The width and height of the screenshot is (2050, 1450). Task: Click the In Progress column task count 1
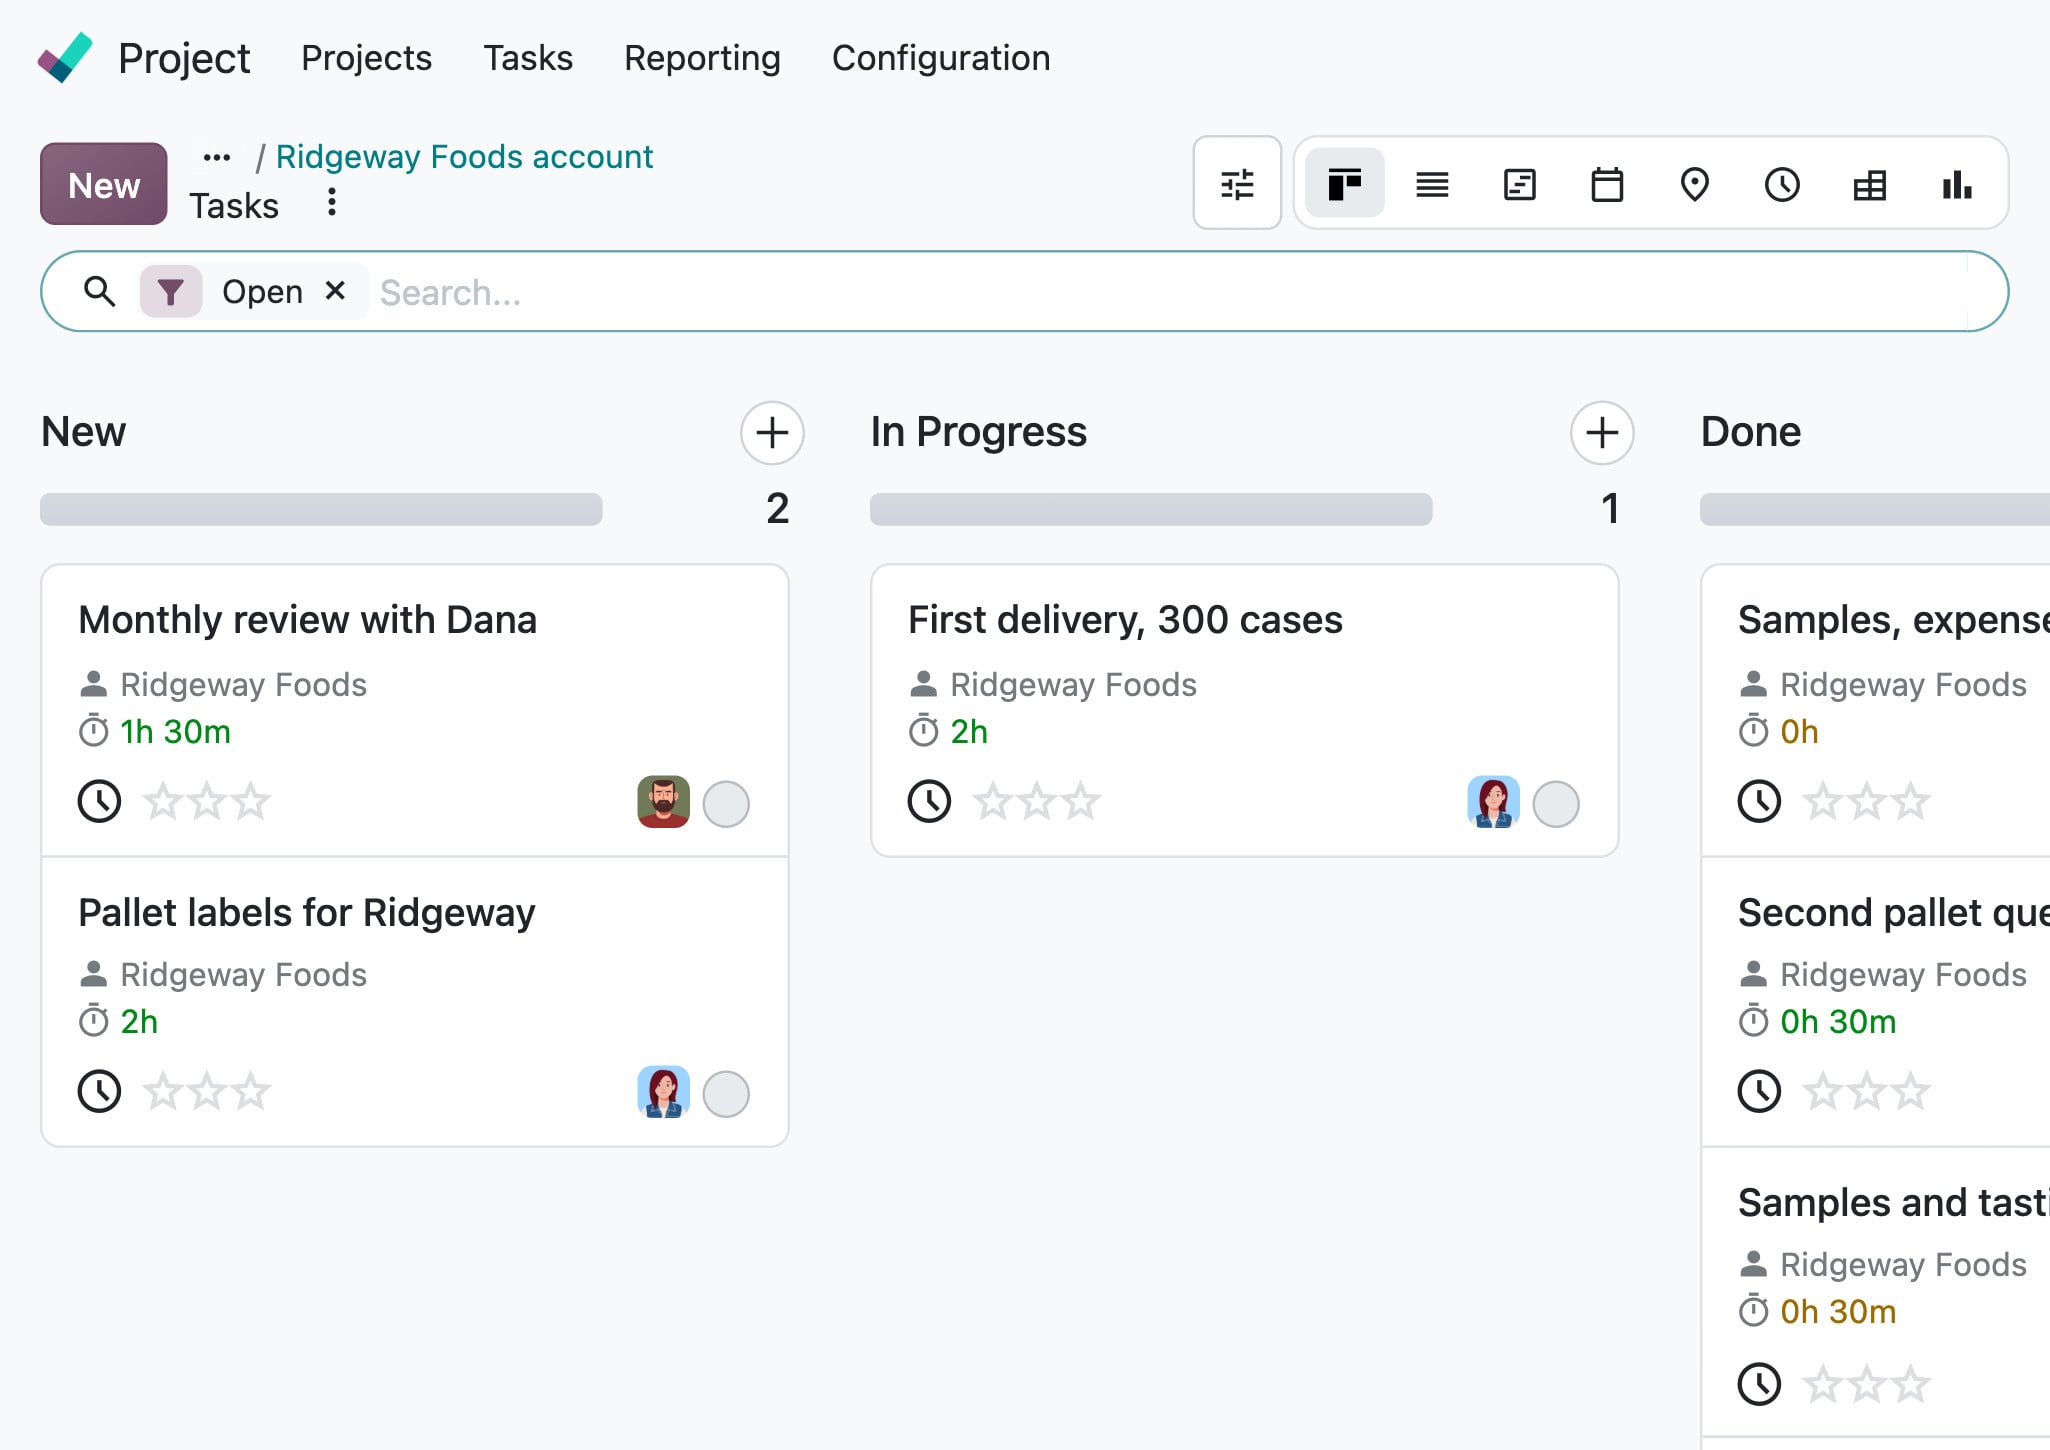tap(1609, 509)
